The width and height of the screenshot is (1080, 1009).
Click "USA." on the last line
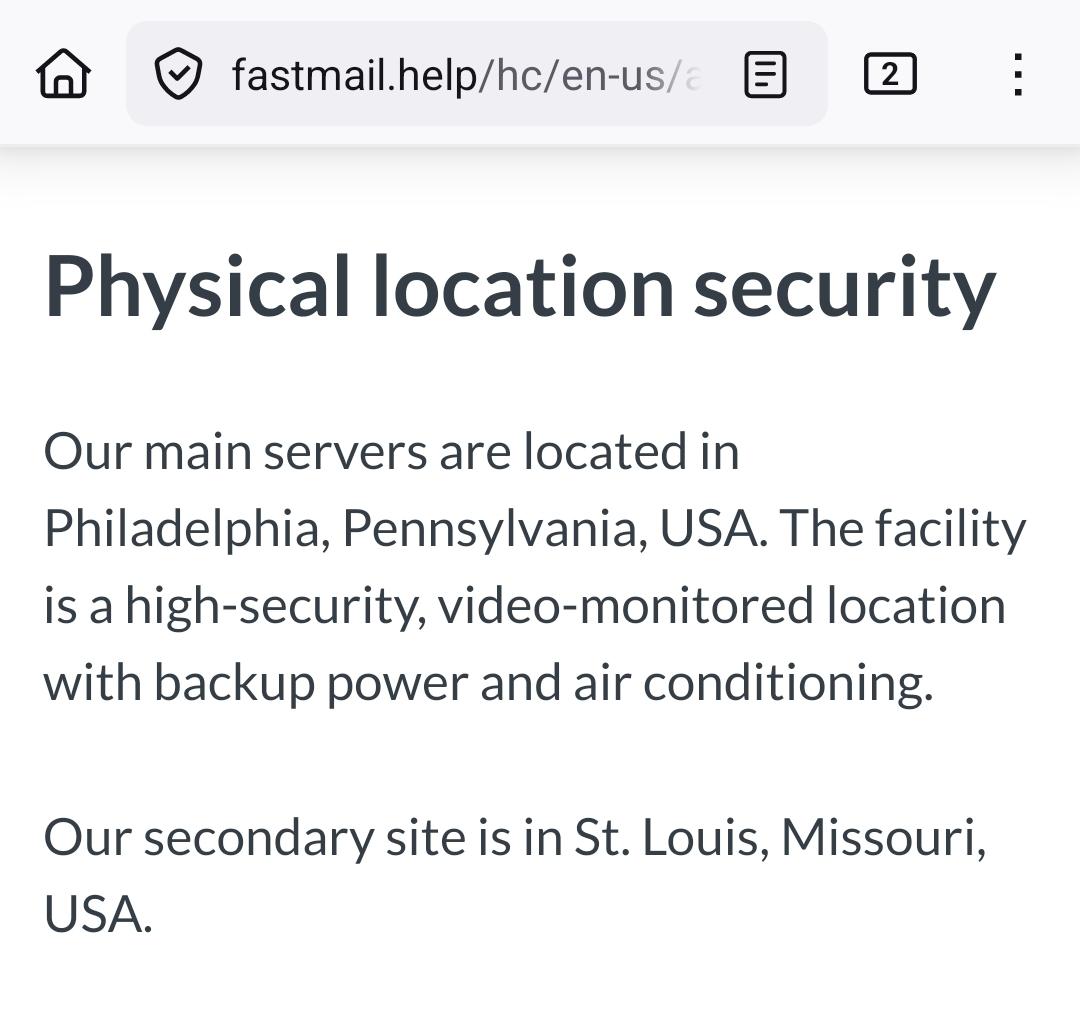point(98,914)
